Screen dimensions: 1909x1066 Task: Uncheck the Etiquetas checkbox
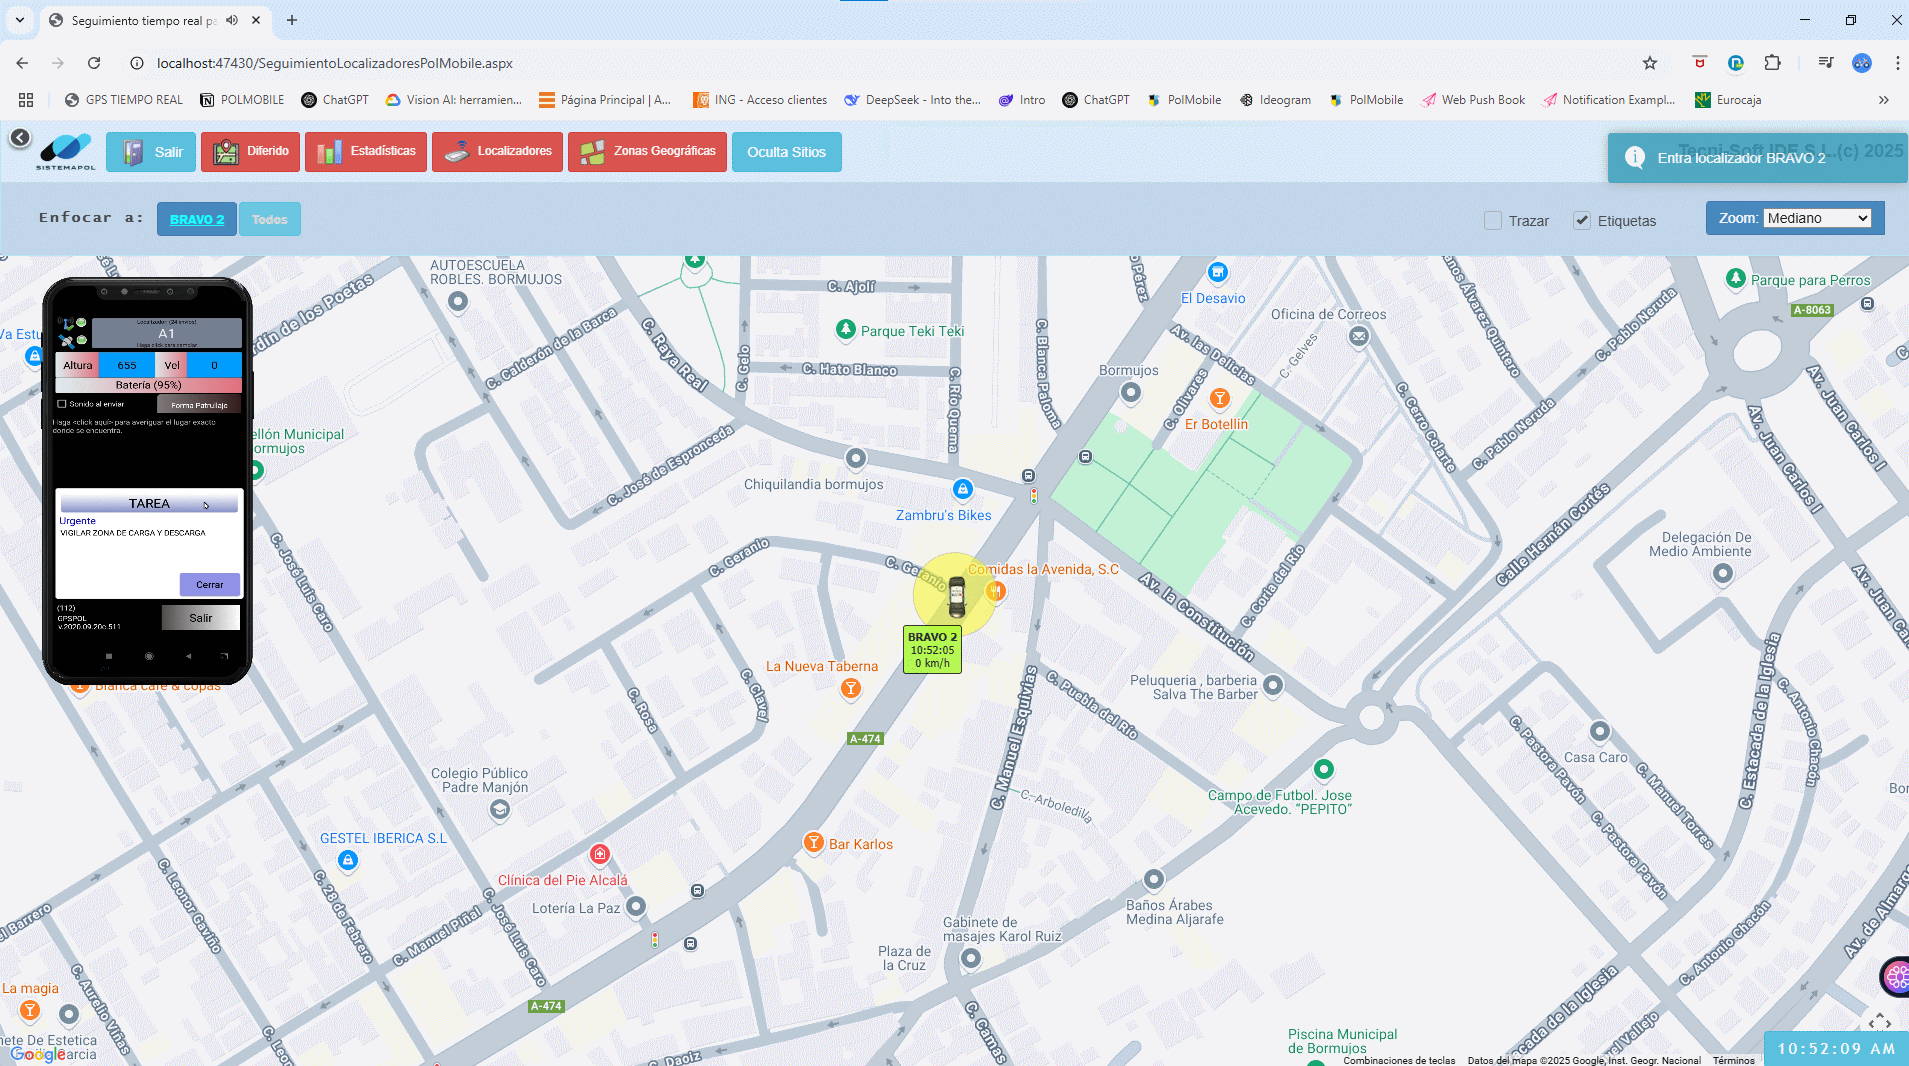click(1582, 221)
